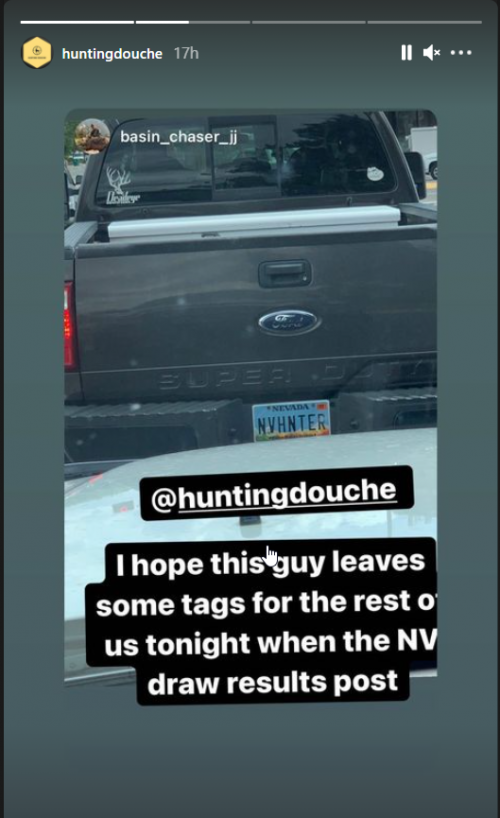Click the huntingdouche username in the header
Viewport: 500px width, 818px height.
click(112, 54)
